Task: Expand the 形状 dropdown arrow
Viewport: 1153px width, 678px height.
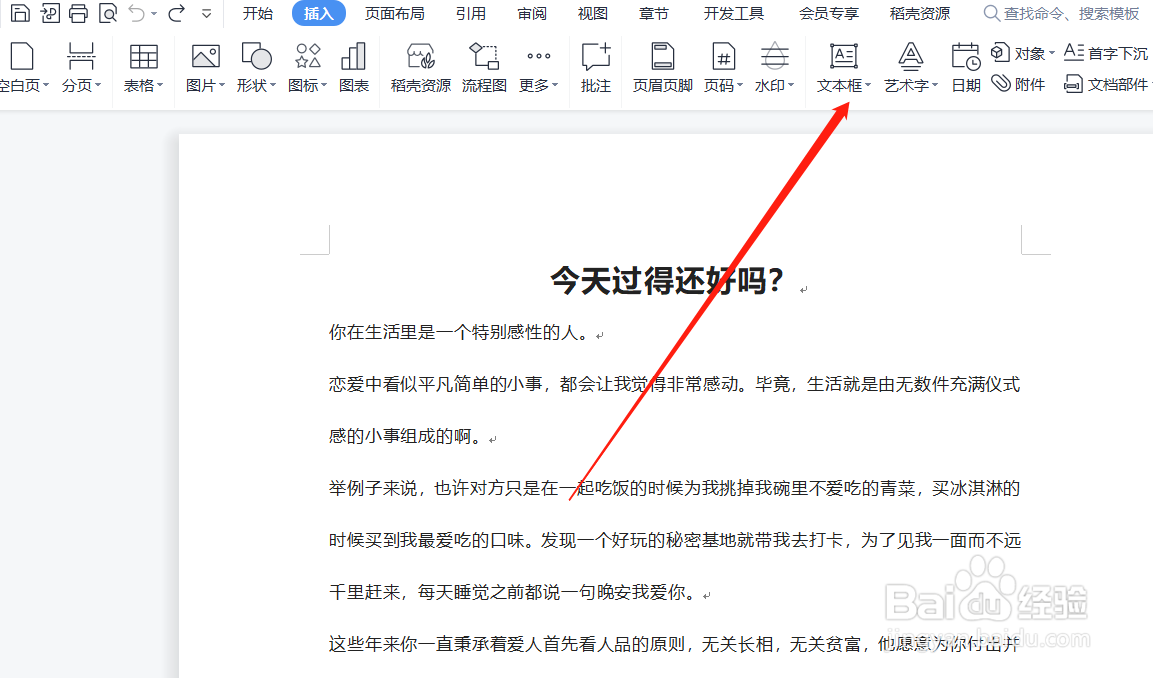Action: point(273,85)
